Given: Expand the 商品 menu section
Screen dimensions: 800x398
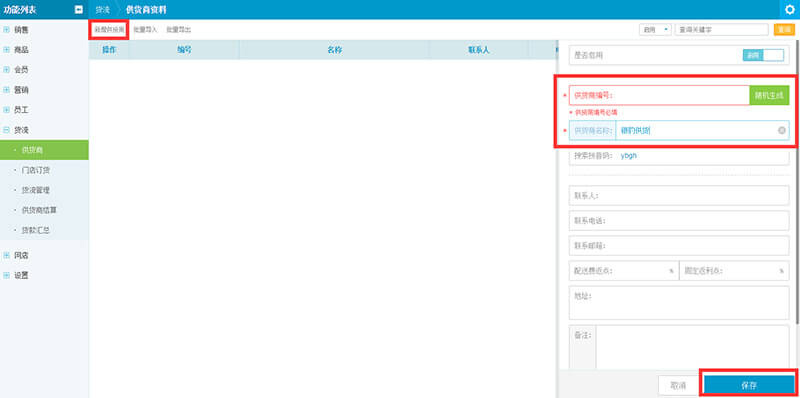Looking at the screenshot, I should [7, 49].
